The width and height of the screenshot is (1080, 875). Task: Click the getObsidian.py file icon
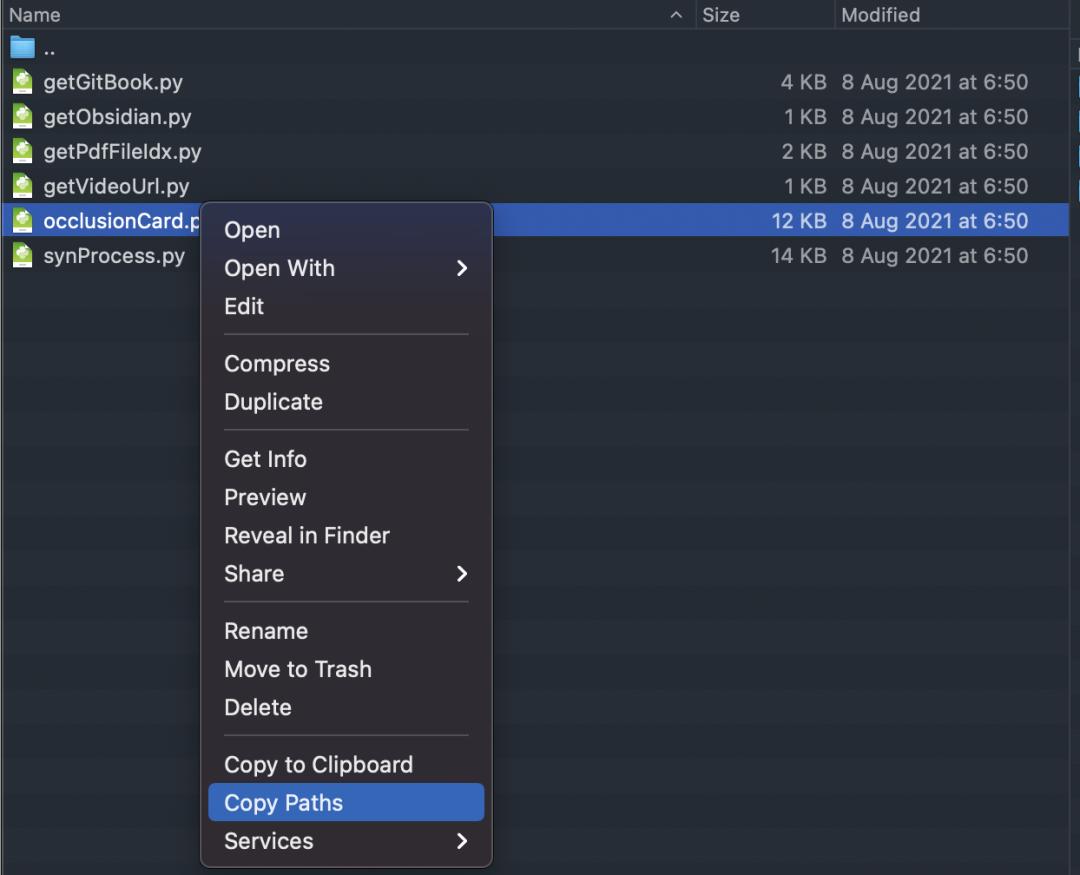coord(22,117)
